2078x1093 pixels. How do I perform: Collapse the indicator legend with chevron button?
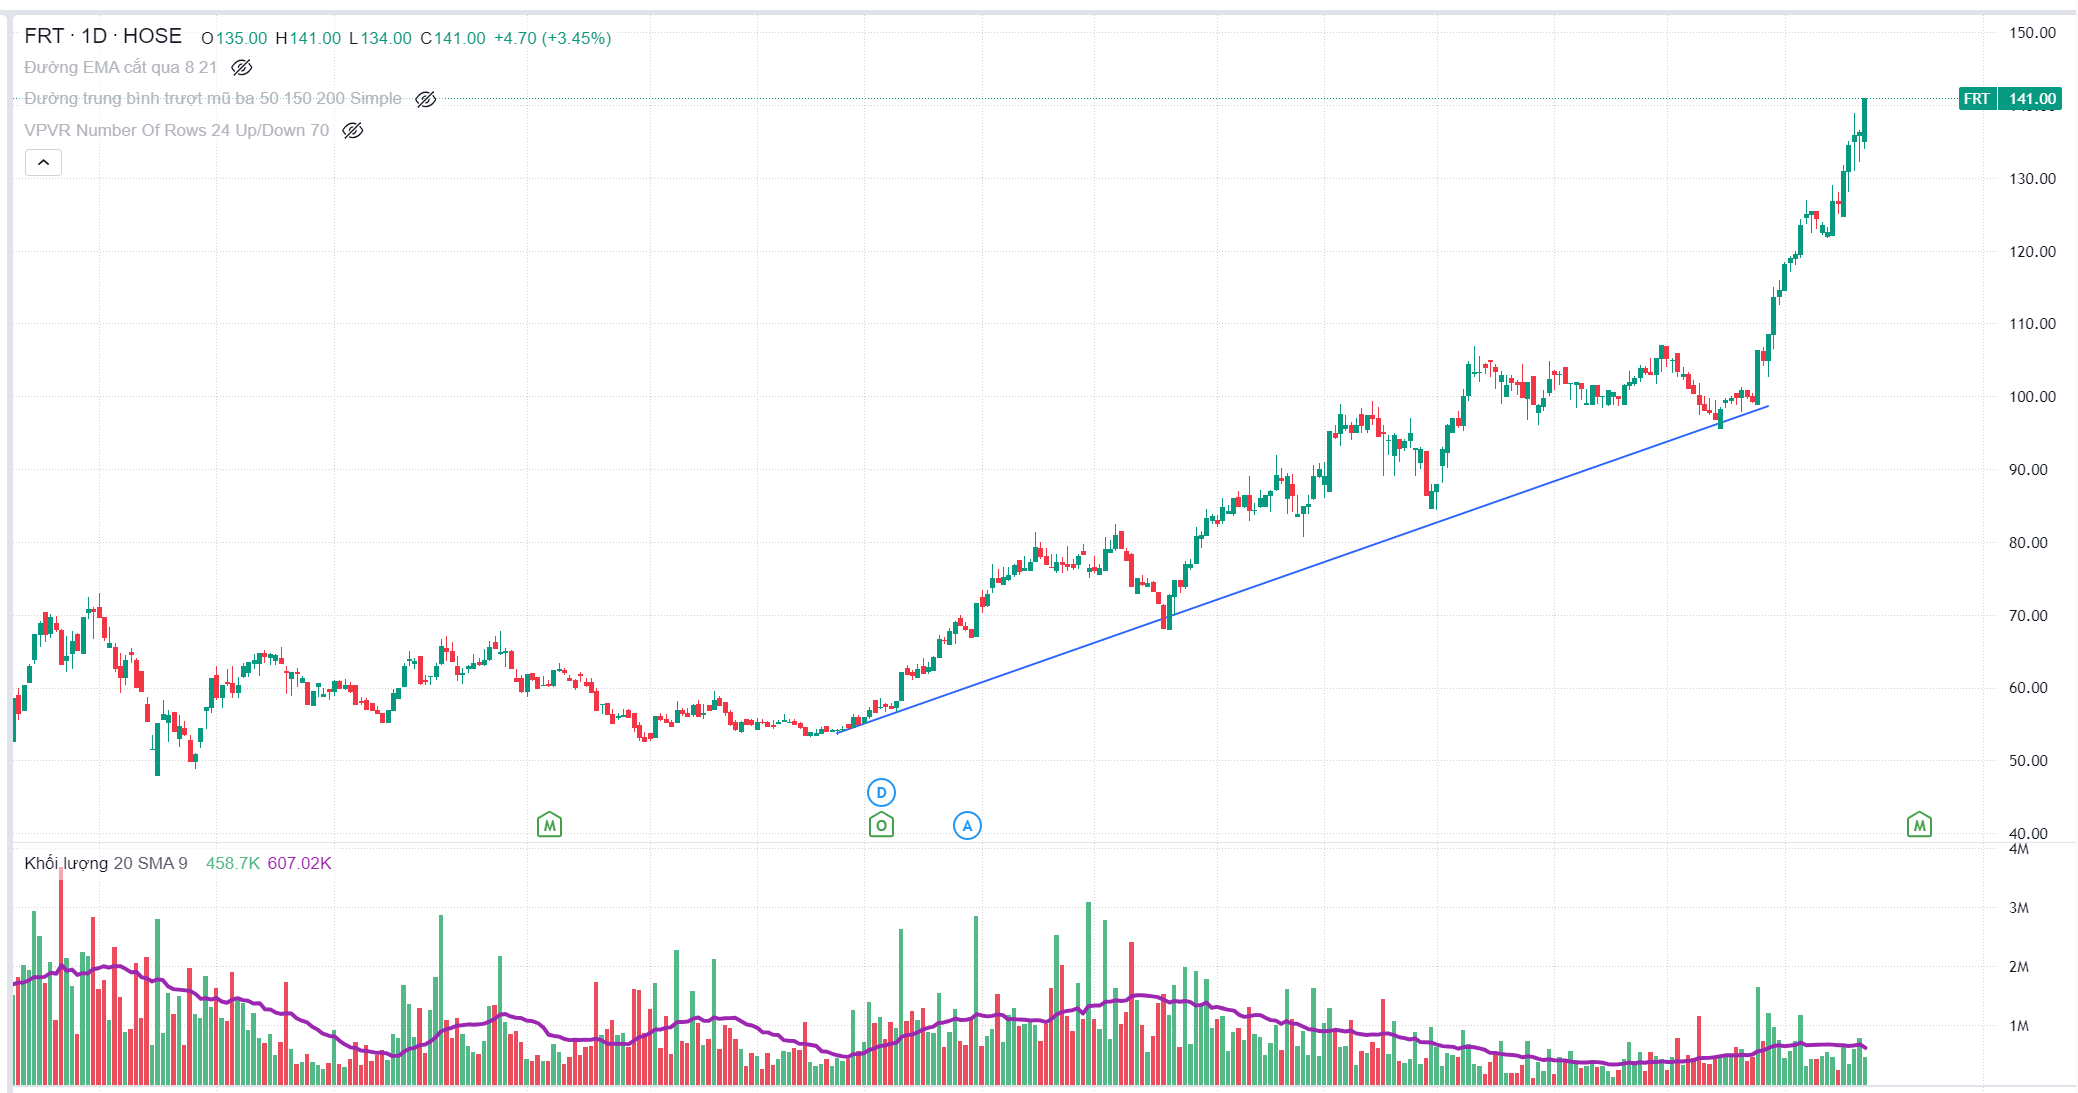[43, 162]
